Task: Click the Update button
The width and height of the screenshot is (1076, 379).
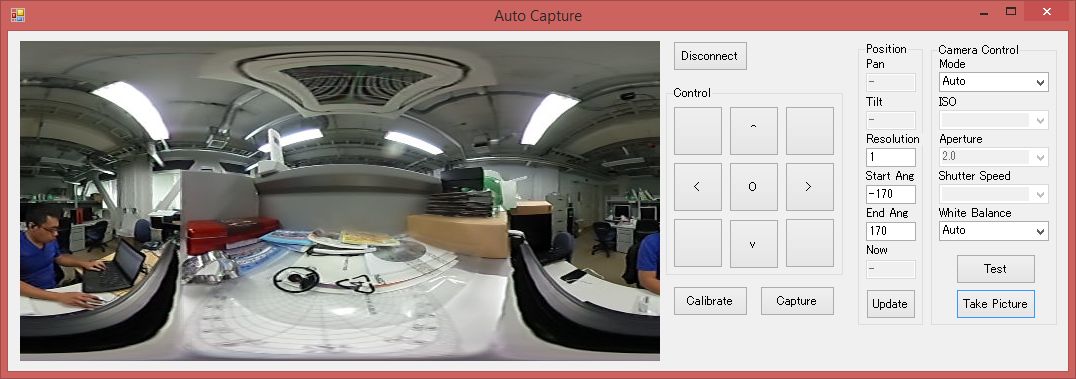Action: [x=890, y=304]
